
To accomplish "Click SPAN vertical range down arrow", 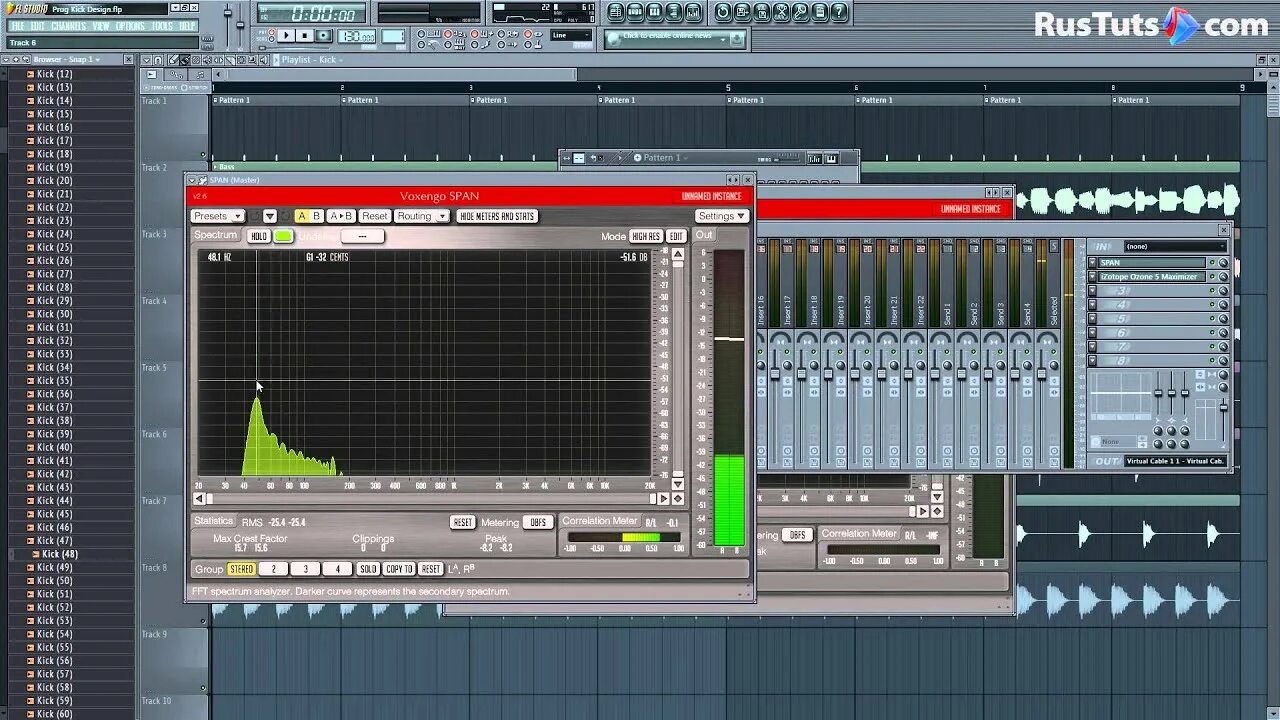I will coord(678,485).
